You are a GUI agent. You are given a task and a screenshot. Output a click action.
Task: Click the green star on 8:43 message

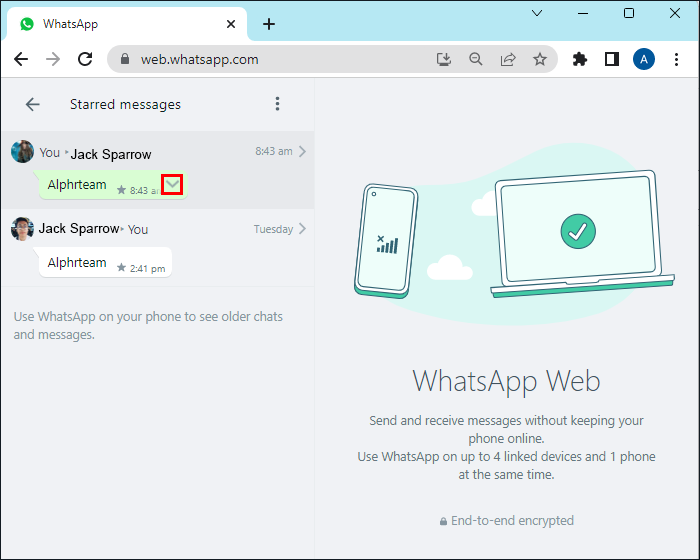point(121,190)
